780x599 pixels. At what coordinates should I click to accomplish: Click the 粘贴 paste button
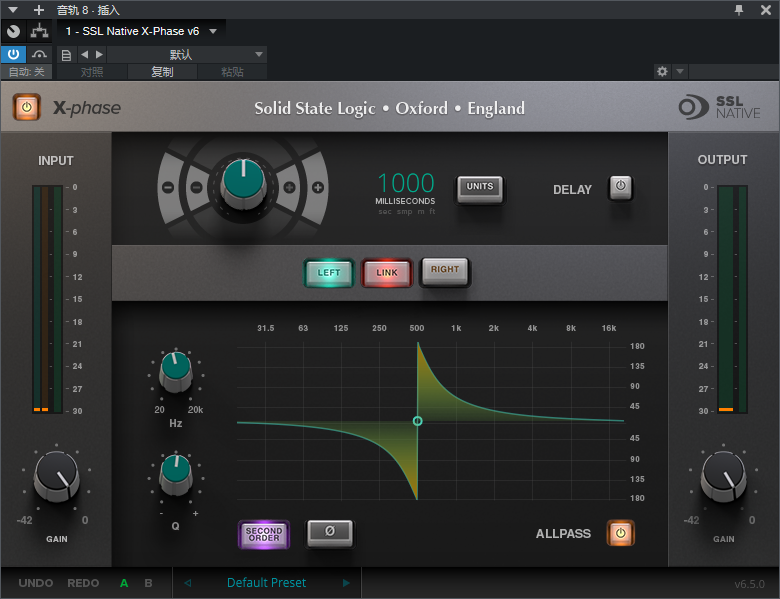click(232, 72)
